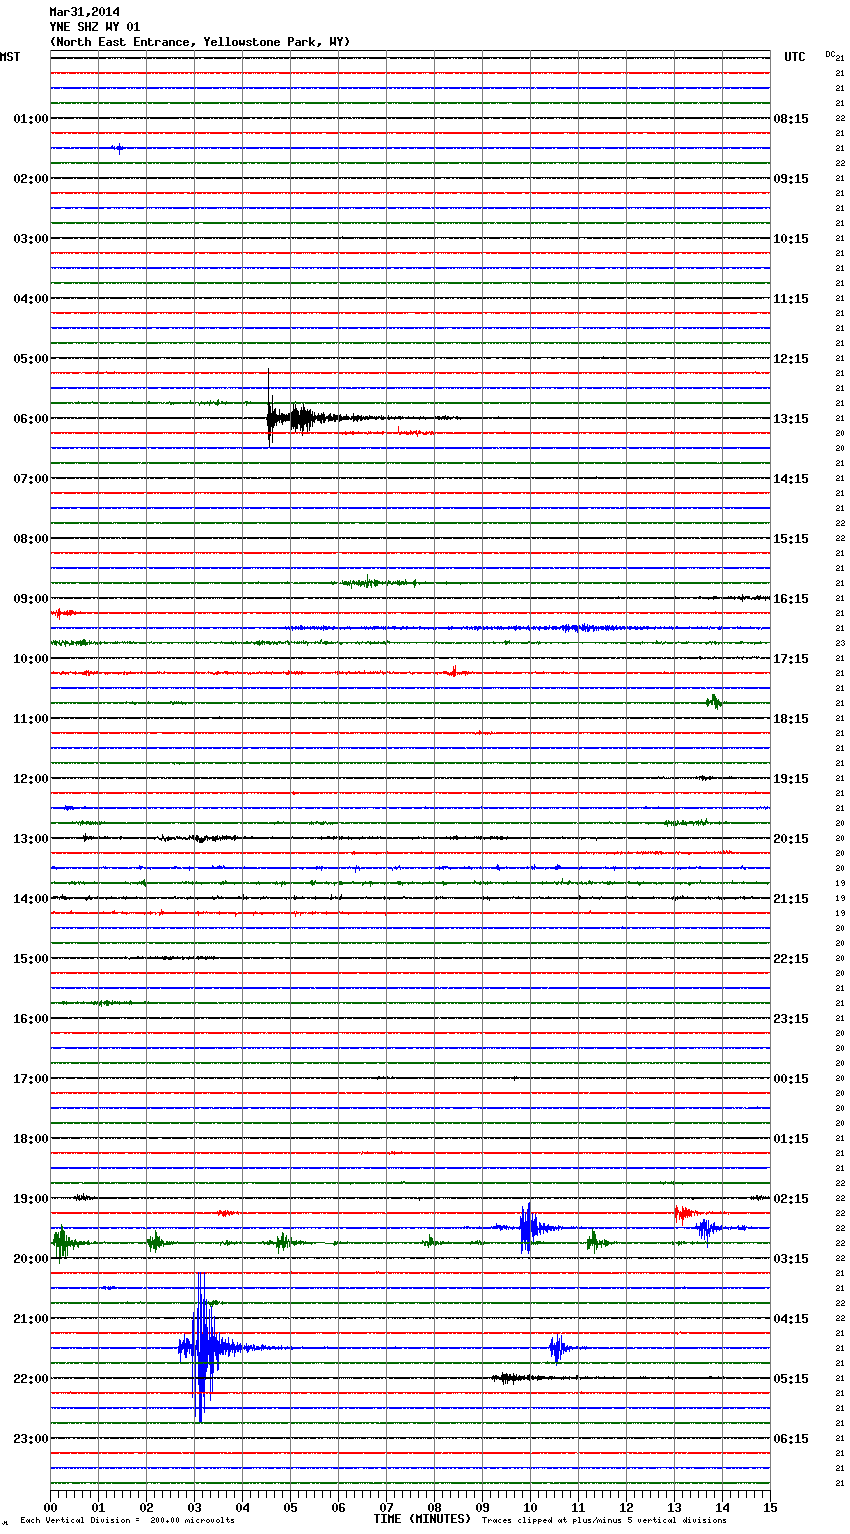Screen dimensions: 850x1534
Task: Select the 11:00 MST time label
Action: tap(31, 719)
